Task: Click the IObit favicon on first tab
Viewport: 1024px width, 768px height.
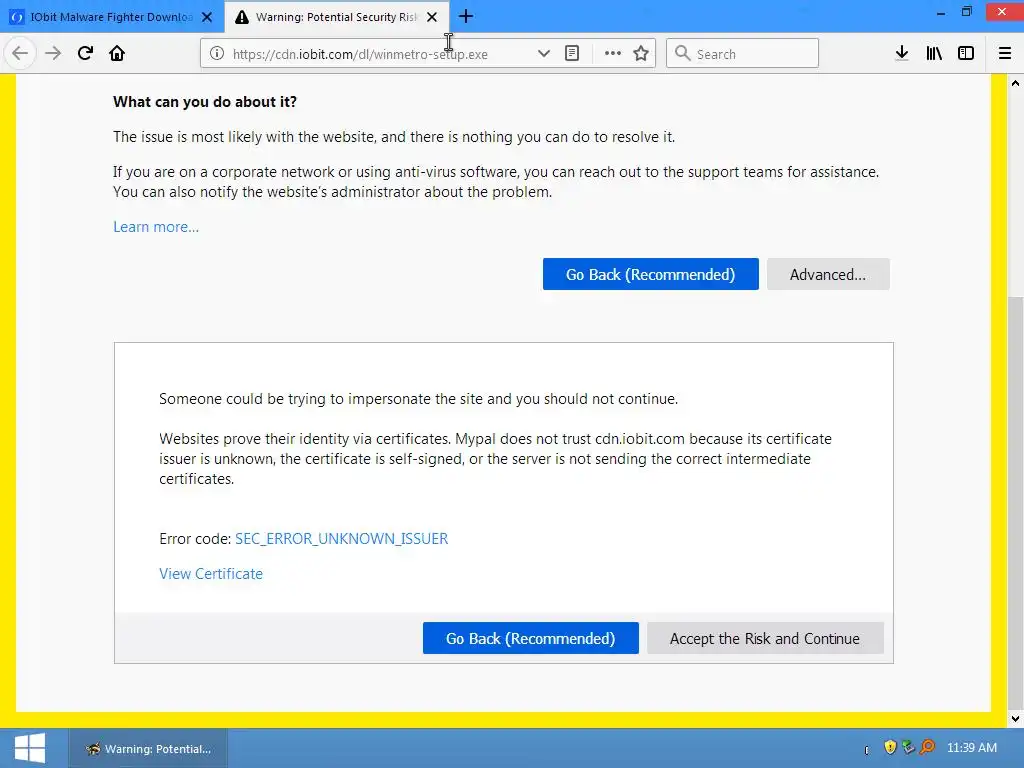Action: click(16, 17)
